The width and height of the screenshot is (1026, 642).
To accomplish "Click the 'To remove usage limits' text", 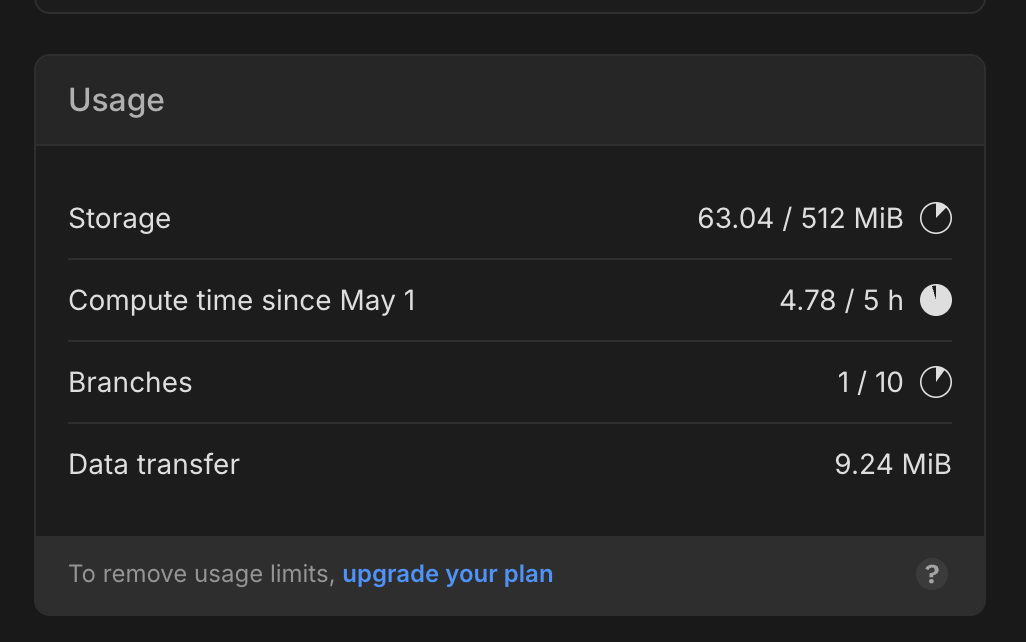I will coord(200,574).
